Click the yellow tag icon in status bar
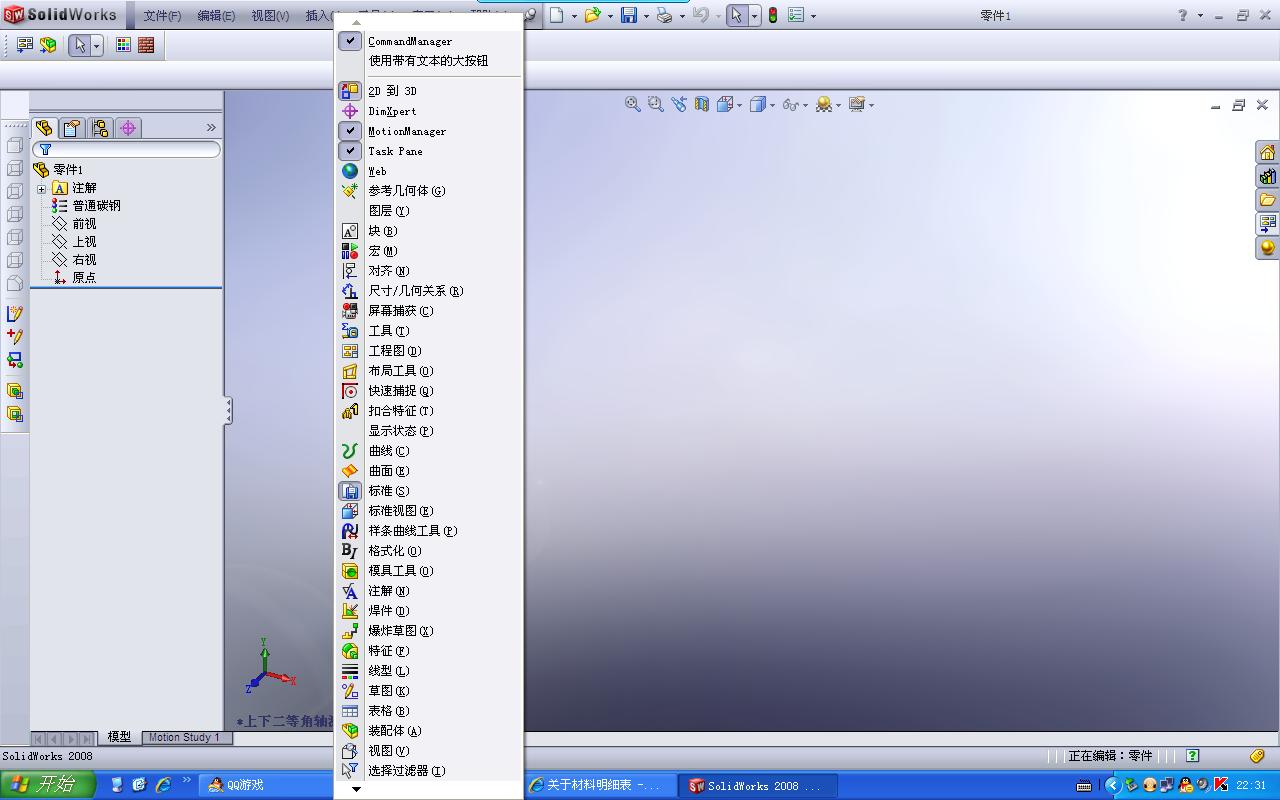 [x=1257, y=756]
